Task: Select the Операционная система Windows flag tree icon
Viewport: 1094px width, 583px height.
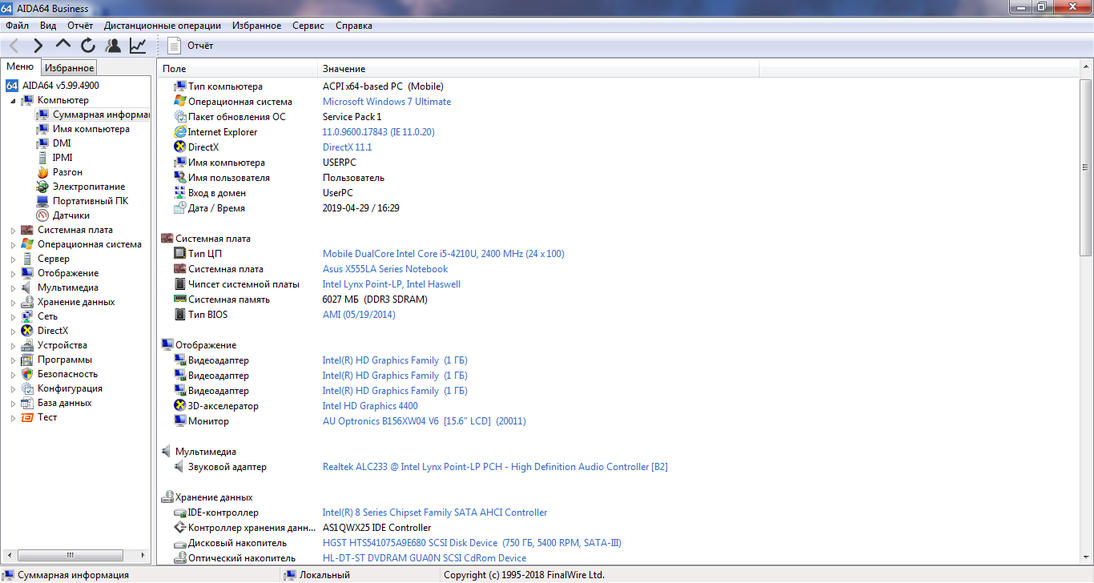Action: tap(27, 244)
